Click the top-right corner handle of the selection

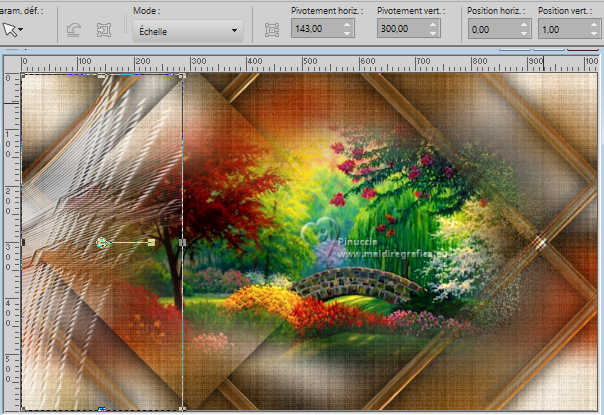tap(183, 76)
